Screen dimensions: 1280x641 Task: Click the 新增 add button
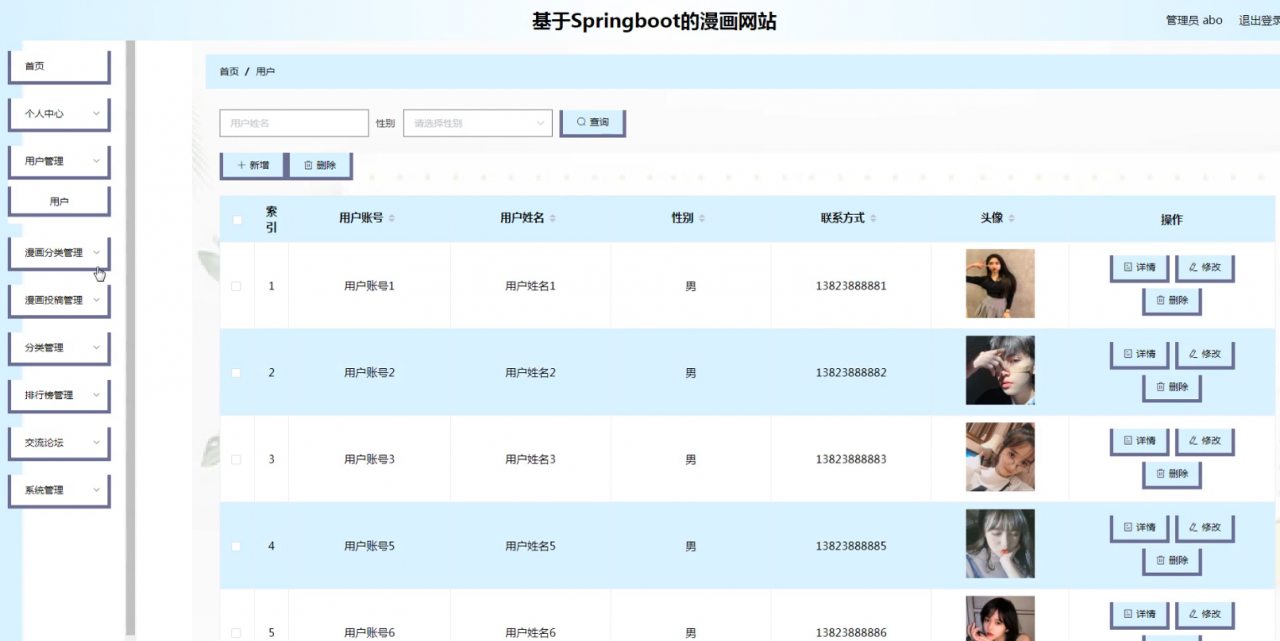tap(253, 165)
